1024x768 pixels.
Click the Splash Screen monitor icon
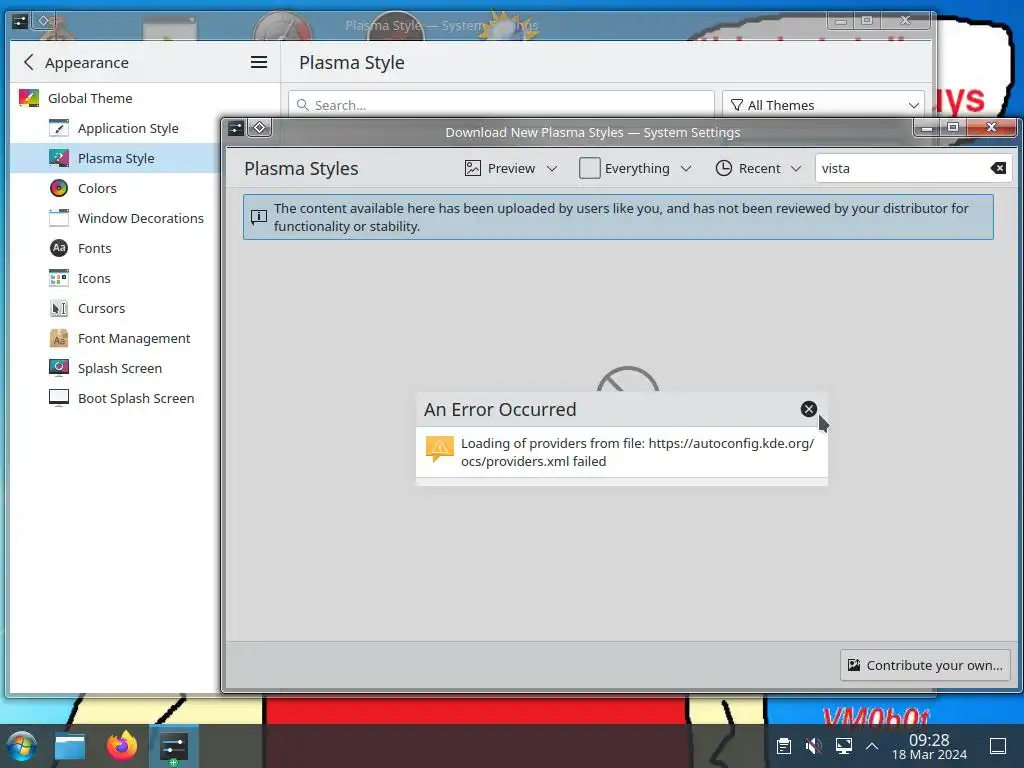pos(59,368)
